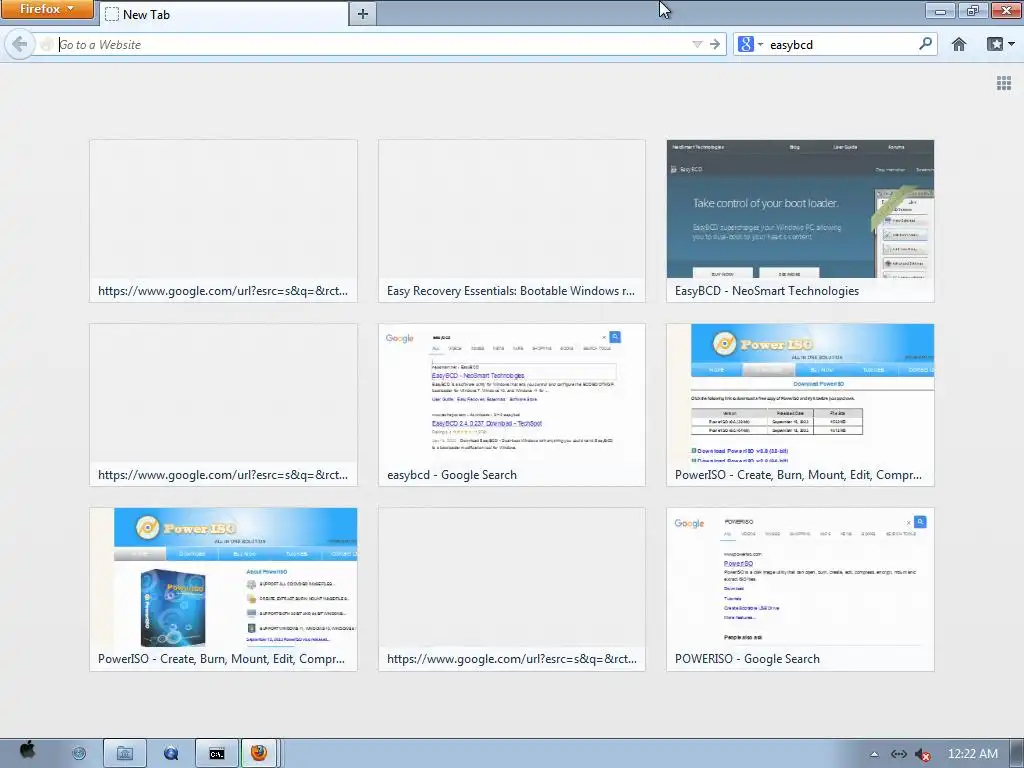1024x768 pixels.
Task: Open the middle-row google.com/url blank tile
Action: (x=223, y=405)
